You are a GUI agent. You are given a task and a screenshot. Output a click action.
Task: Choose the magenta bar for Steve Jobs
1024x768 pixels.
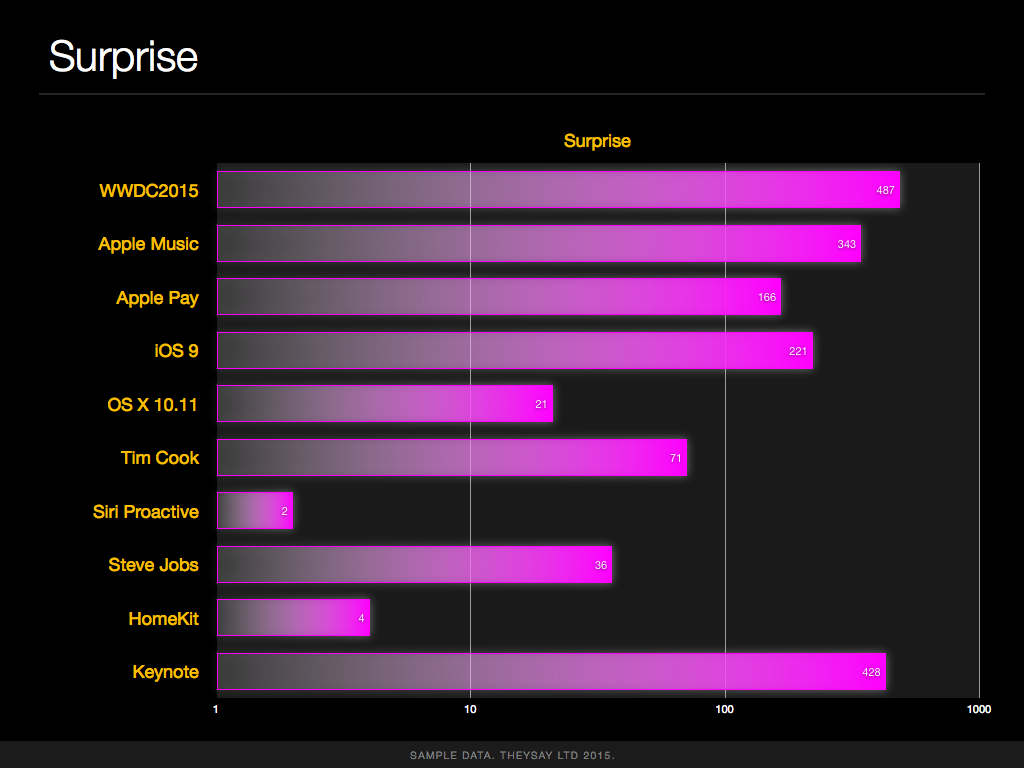pyautogui.click(x=415, y=565)
